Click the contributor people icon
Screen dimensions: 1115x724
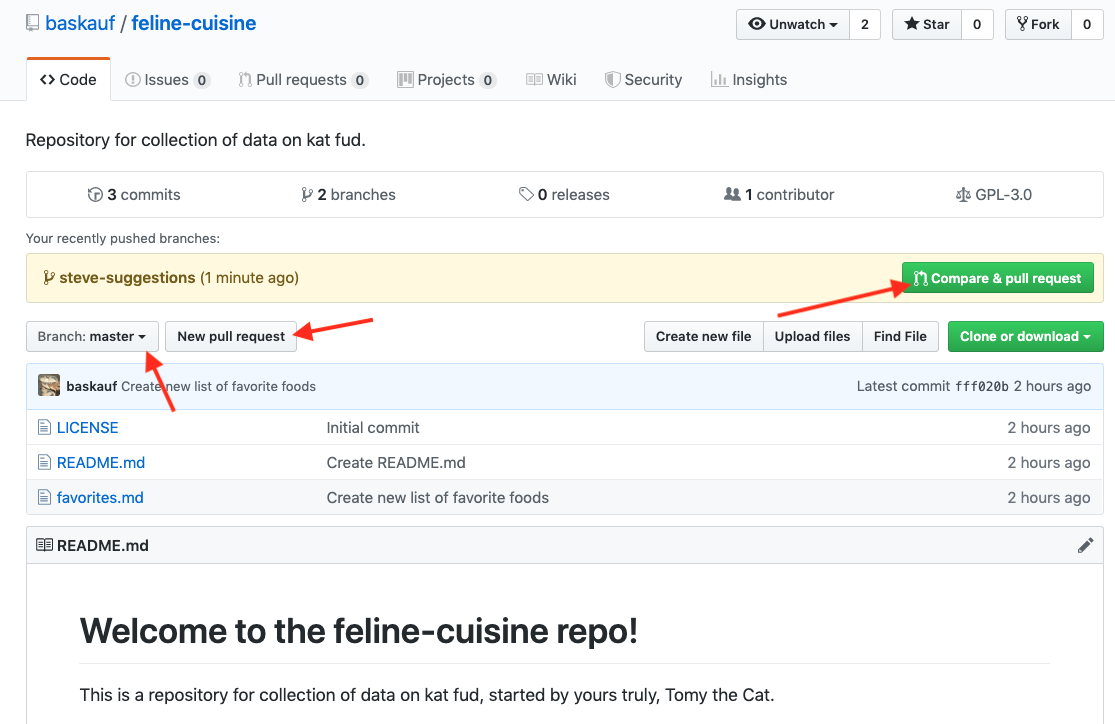pyautogui.click(x=732, y=193)
